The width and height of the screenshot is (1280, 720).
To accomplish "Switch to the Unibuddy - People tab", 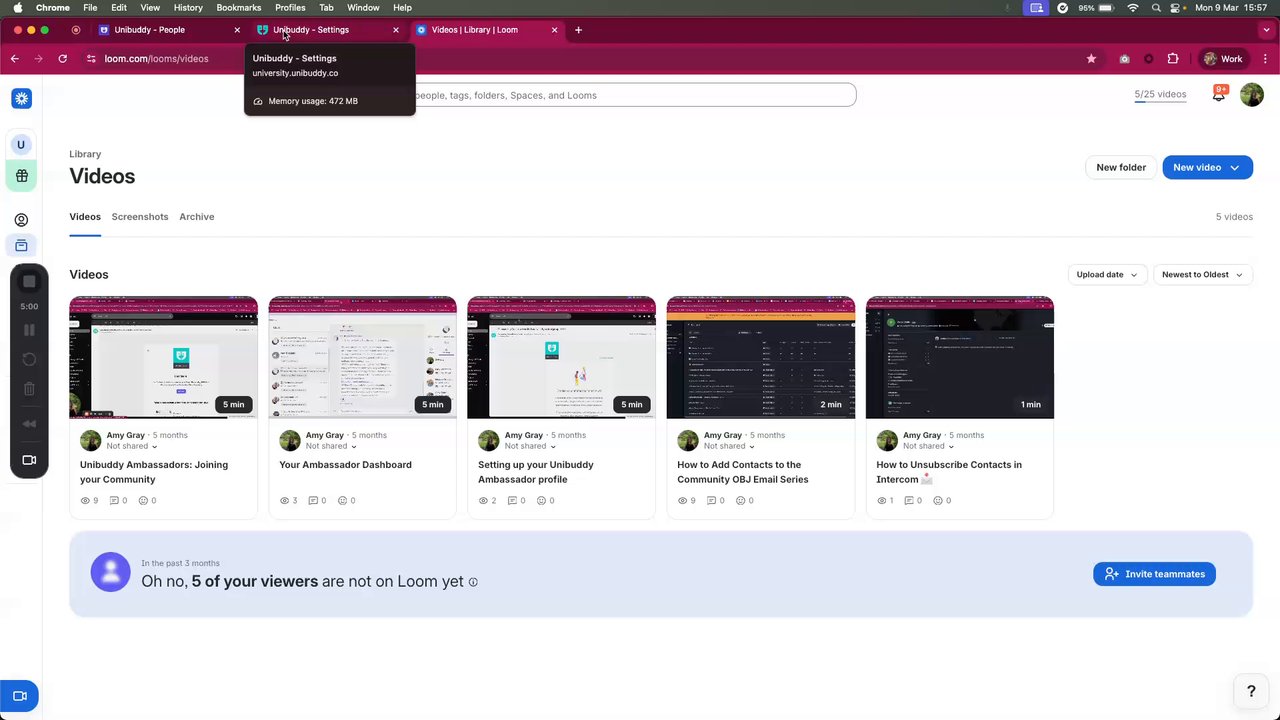I will point(168,30).
